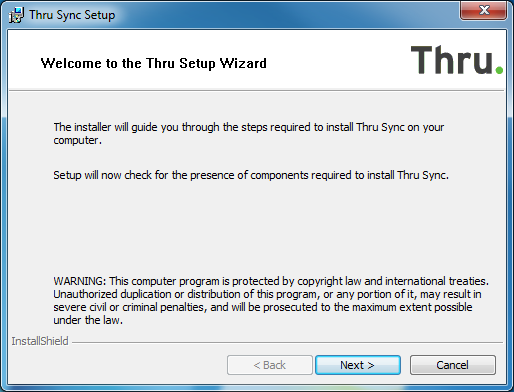Click the Thru logo in the header
This screenshot has height=392, width=514.
457,60
